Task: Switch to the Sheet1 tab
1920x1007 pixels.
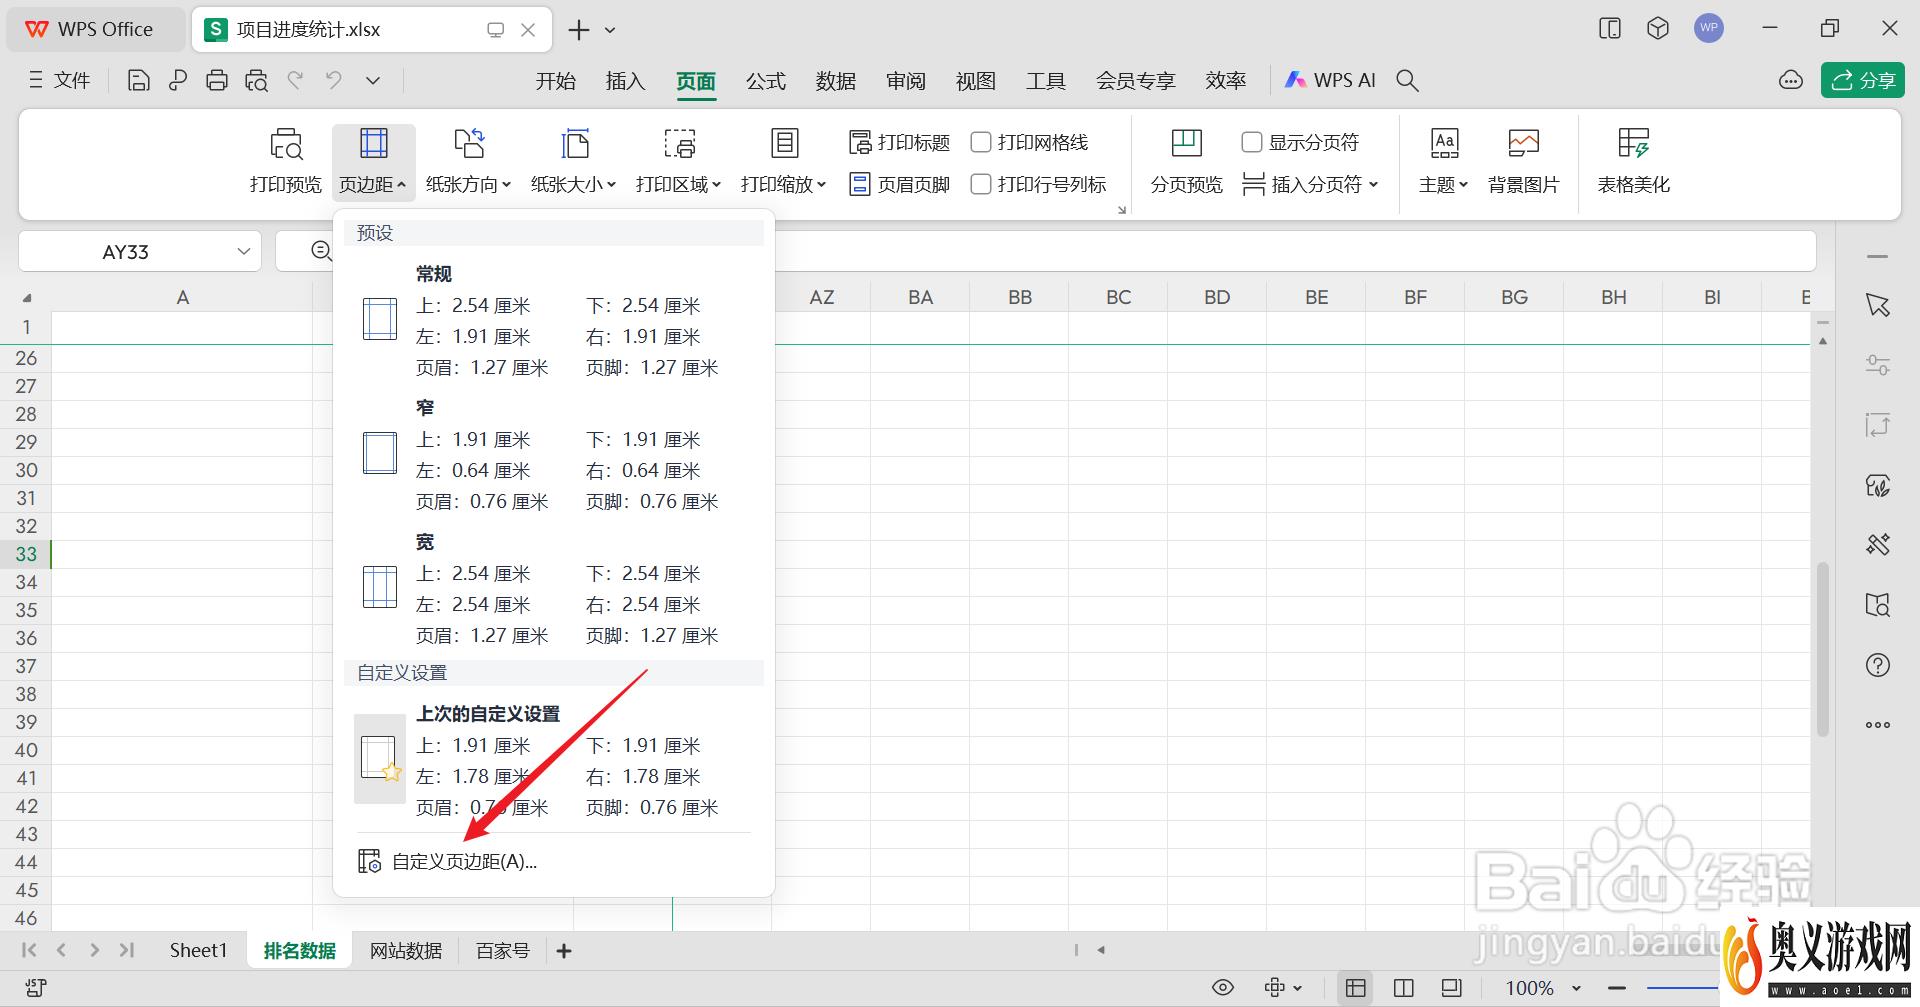Action: (x=198, y=951)
